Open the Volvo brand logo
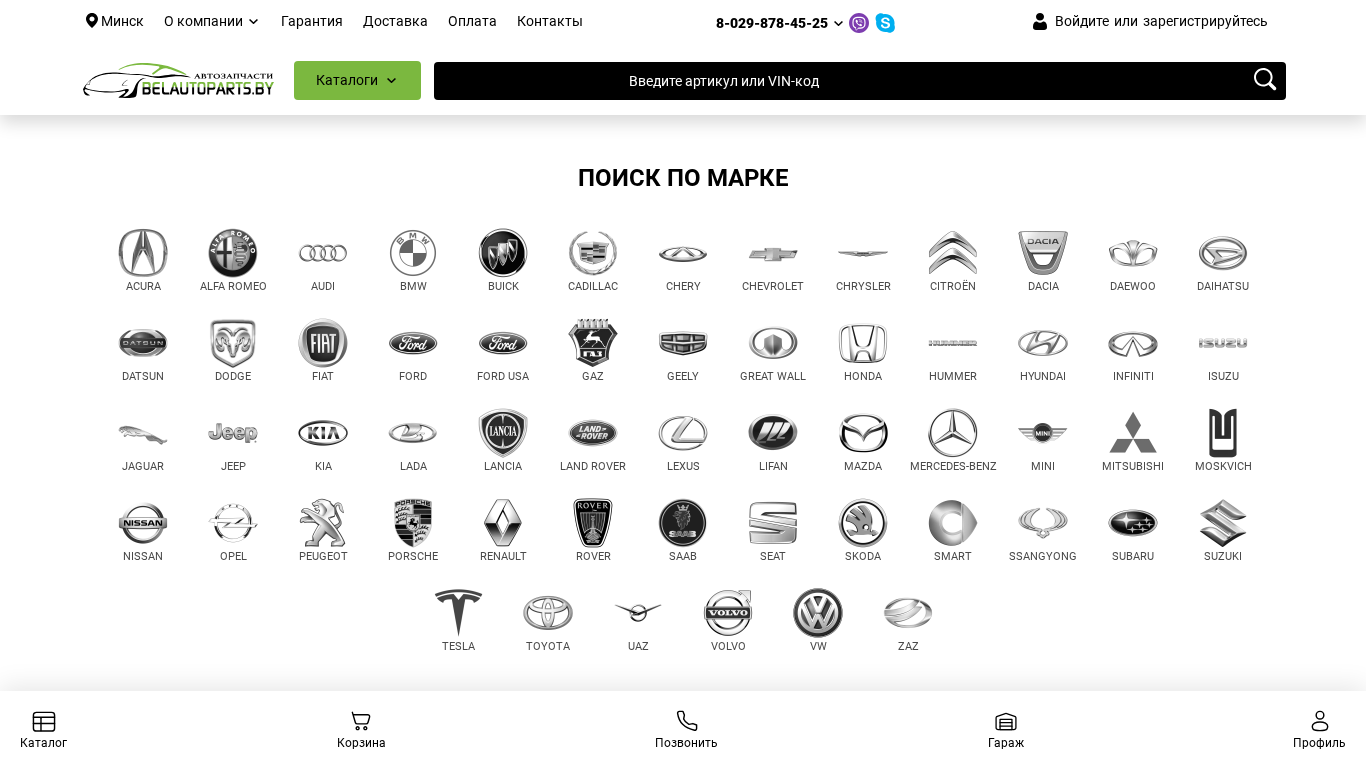 pos(728,613)
